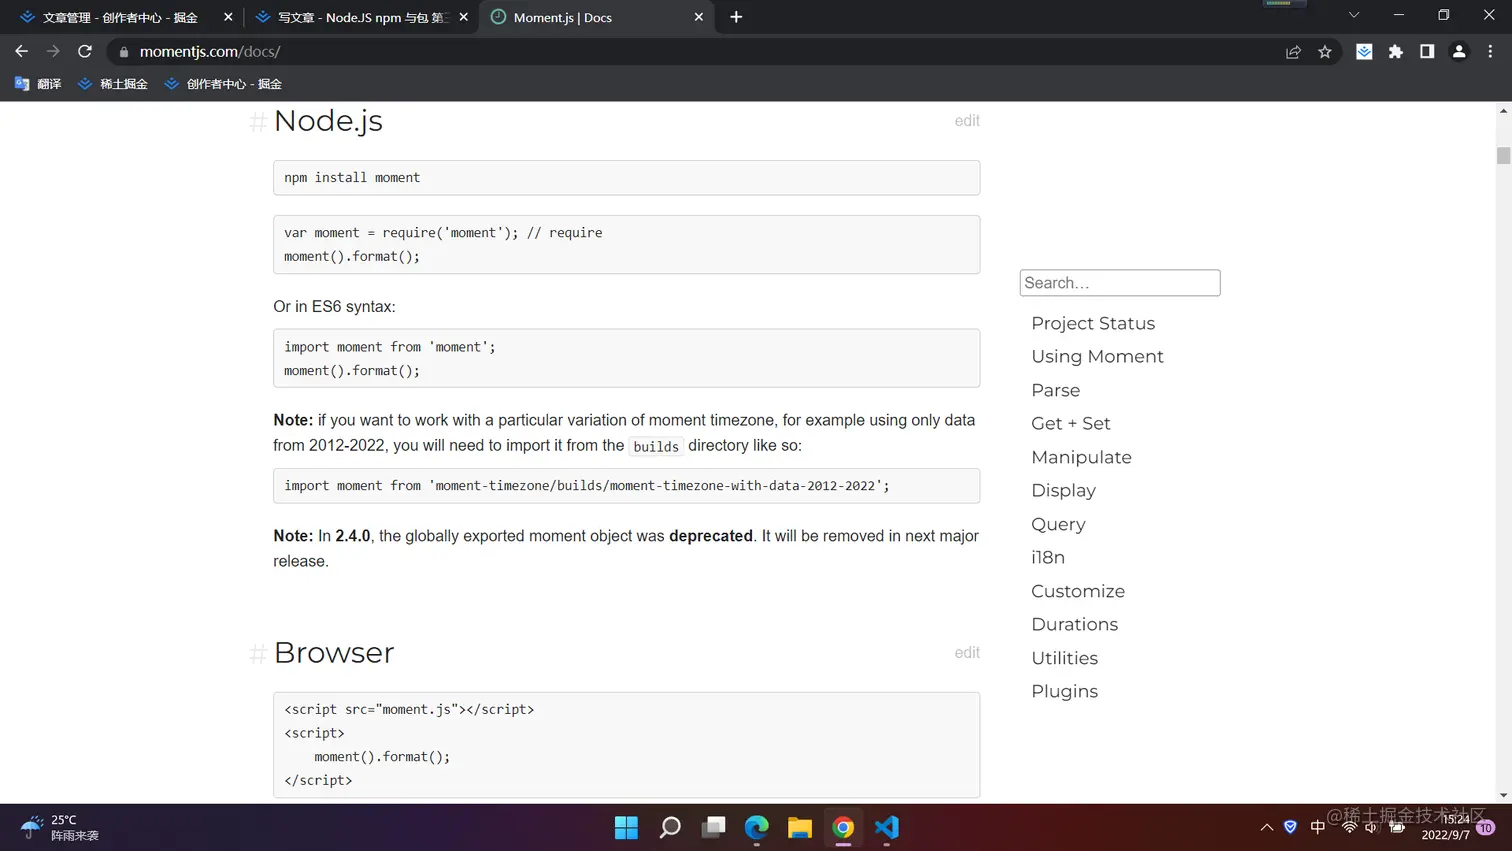This screenshot has width=1512, height=851.
Task: Click the hash anchor before Node.js
Action: pos(258,122)
